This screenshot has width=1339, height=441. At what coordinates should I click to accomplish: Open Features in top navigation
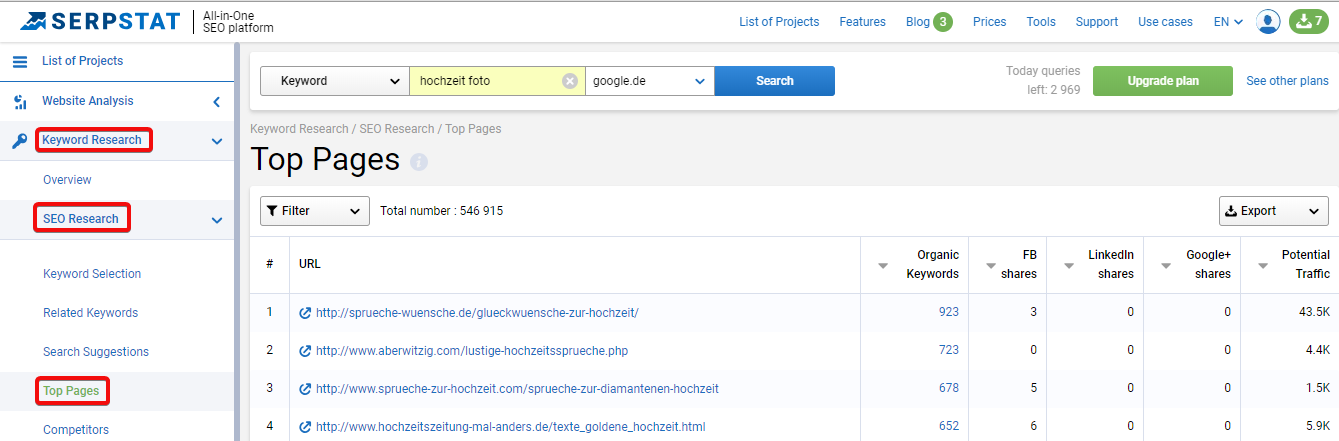pyautogui.click(x=862, y=22)
